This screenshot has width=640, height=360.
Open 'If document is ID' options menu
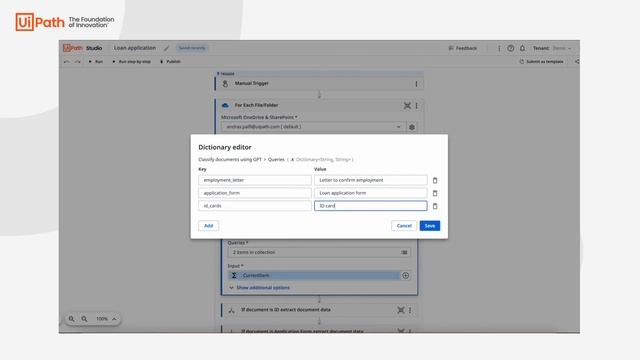click(x=410, y=310)
